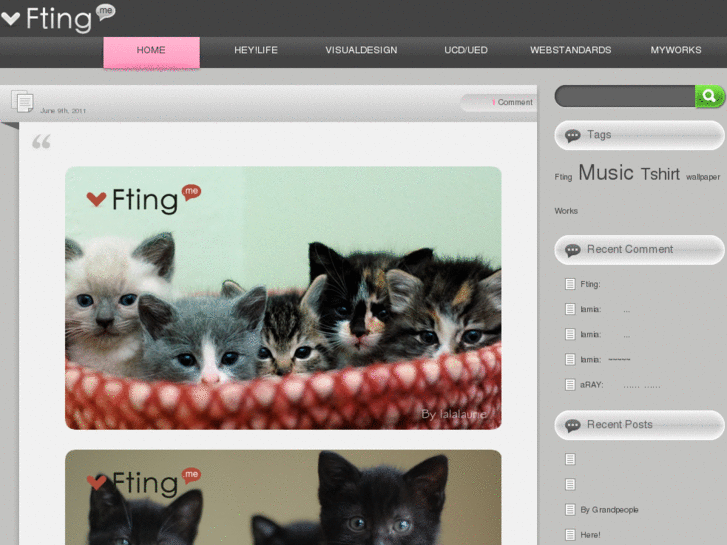Click the Tags section header
727x545 pixels.
(x=639, y=135)
